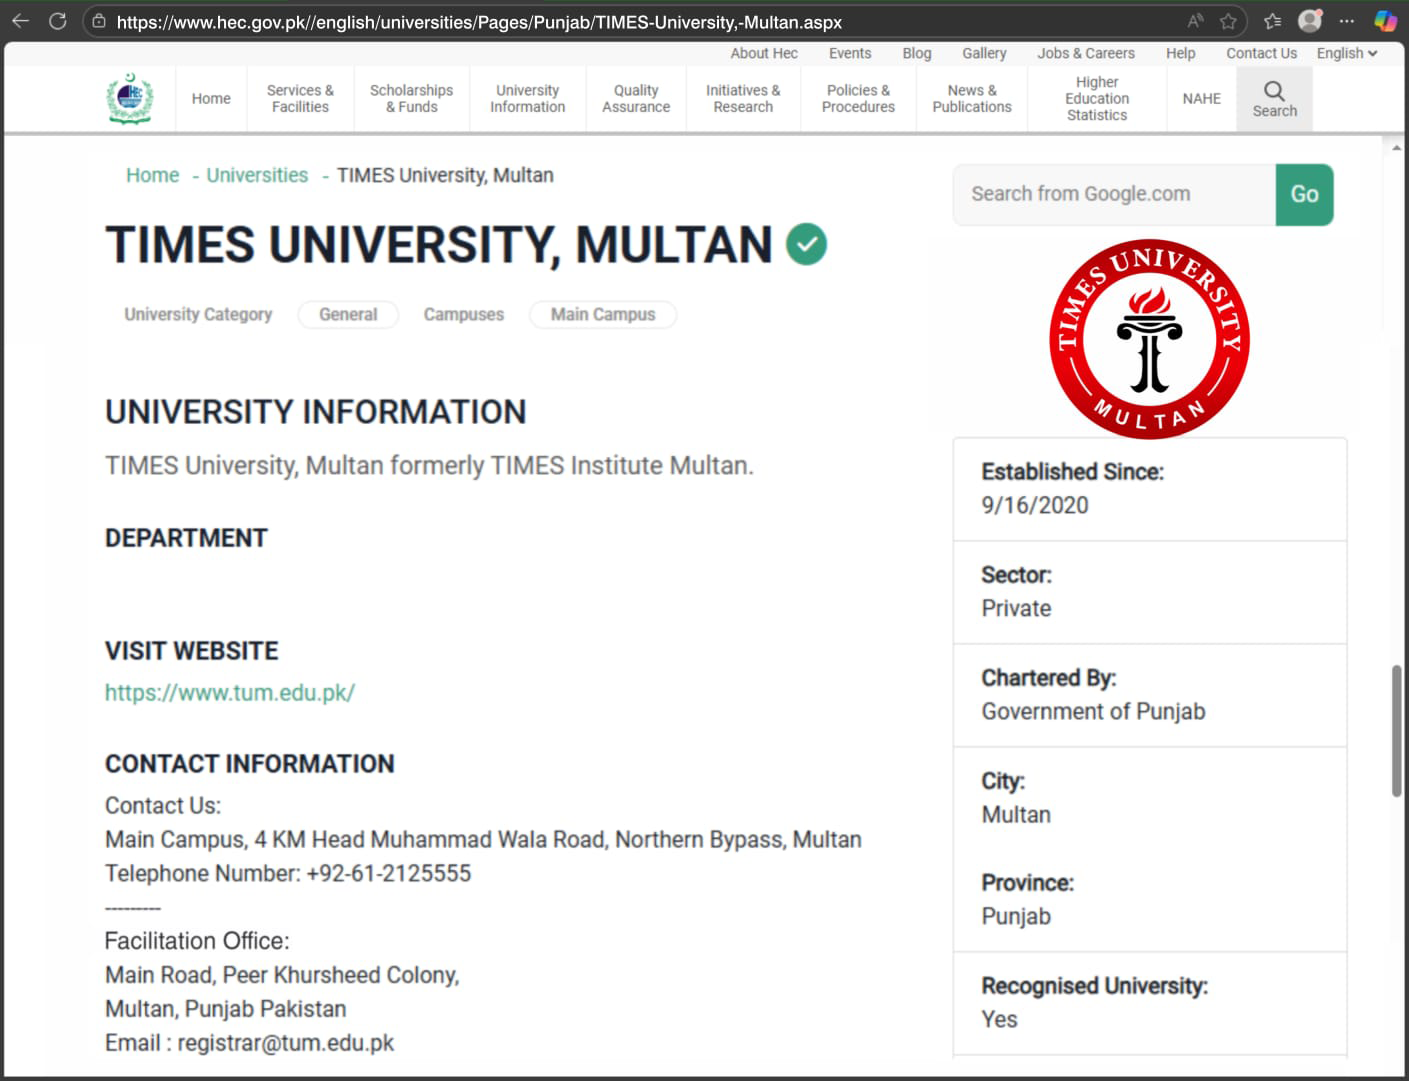Open the Jobs & Careers link

click(1086, 53)
